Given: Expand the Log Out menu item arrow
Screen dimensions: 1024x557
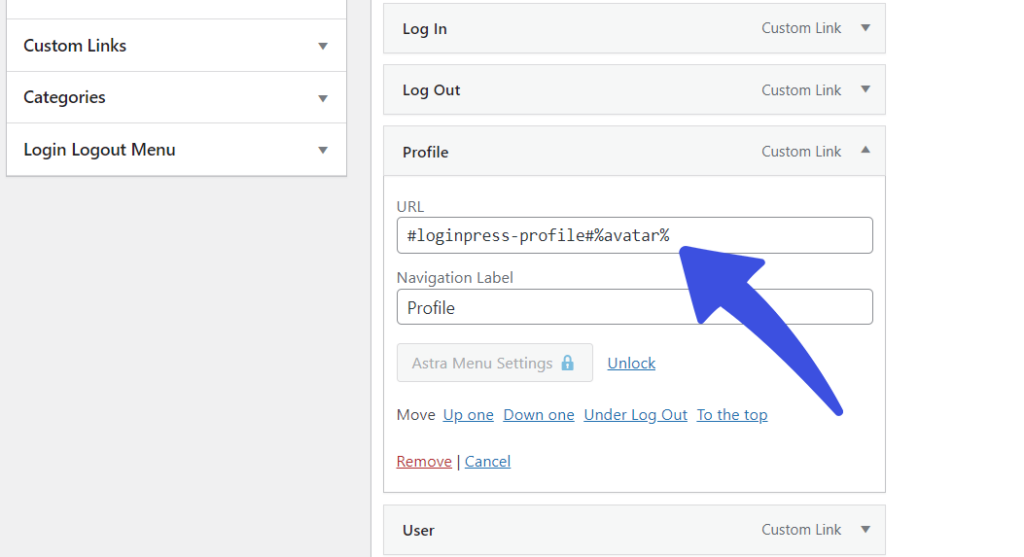Looking at the screenshot, I should click(x=865, y=89).
